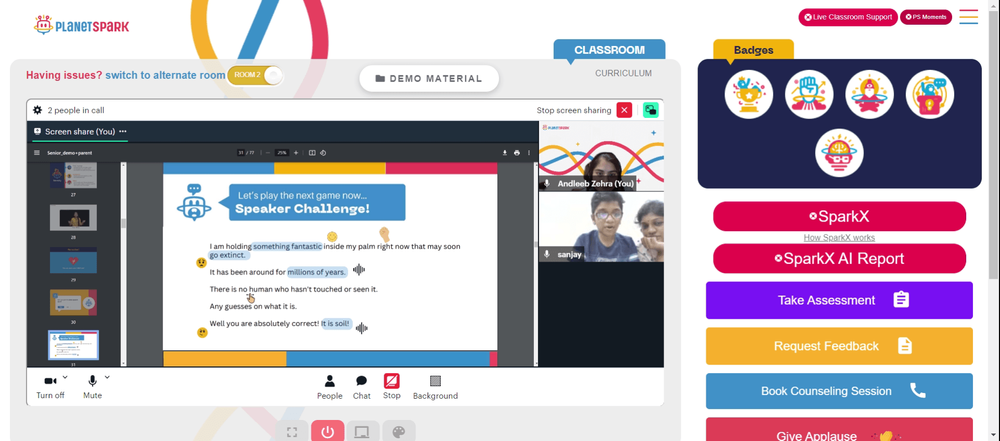Select slide thumbnail 29

click(73, 260)
